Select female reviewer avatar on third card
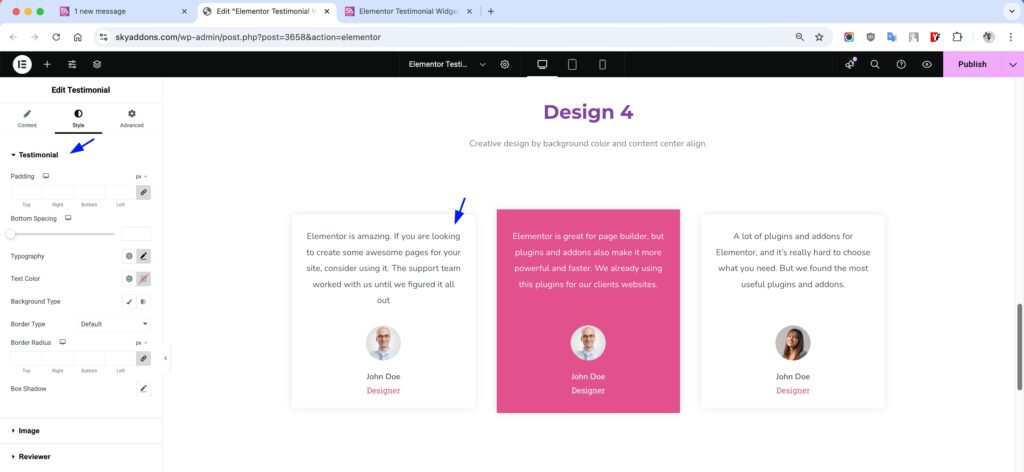Screen dimensions: 1024x472 [793, 343]
